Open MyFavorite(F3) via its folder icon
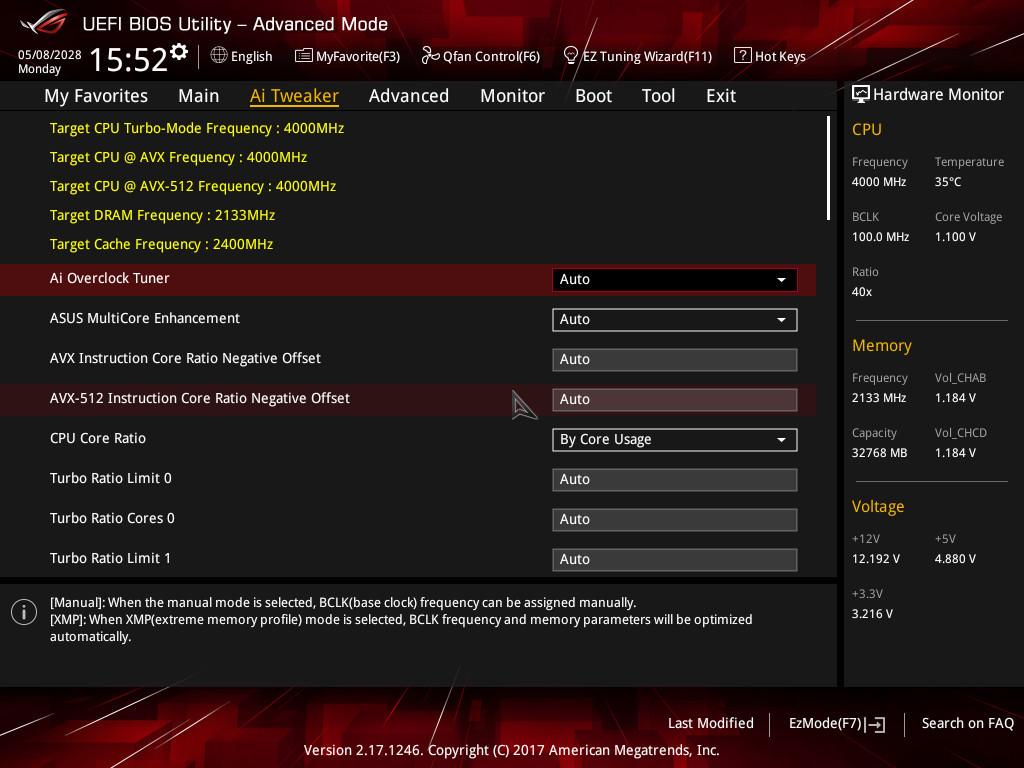1024x768 pixels. click(x=304, y=56)
